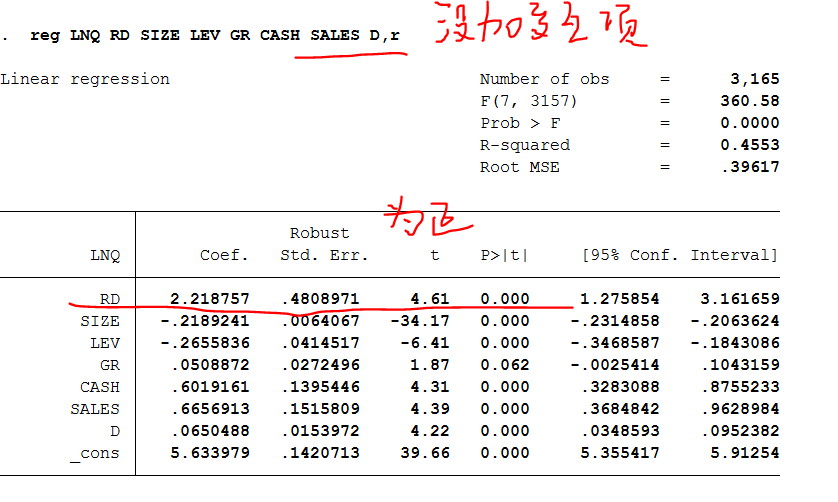
Task: Select the R-squared value 0.4553
Action: [750, 145]
